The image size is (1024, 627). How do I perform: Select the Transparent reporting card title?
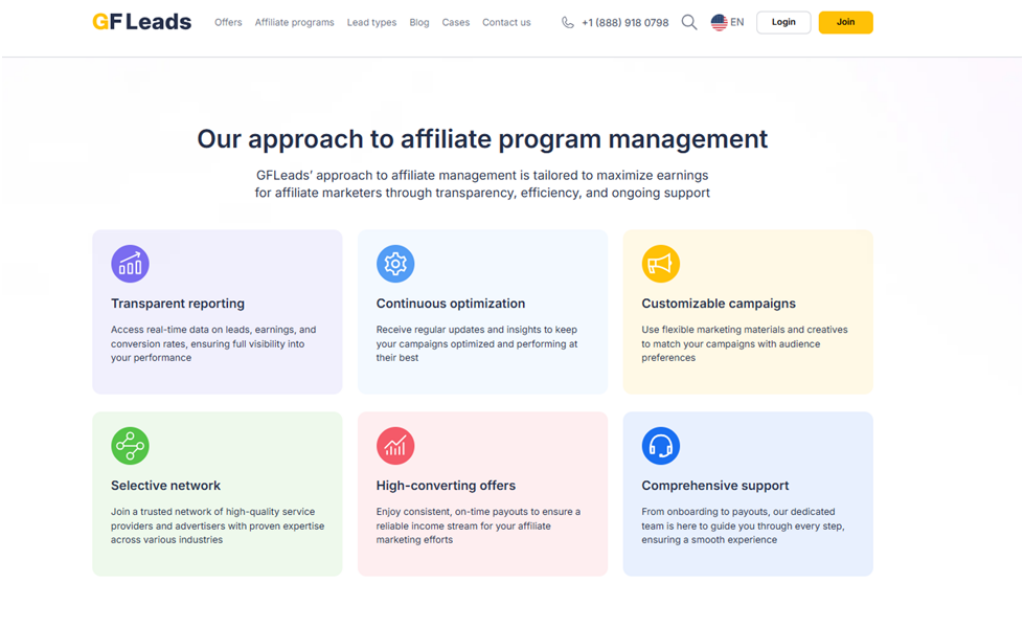point(178,304)
